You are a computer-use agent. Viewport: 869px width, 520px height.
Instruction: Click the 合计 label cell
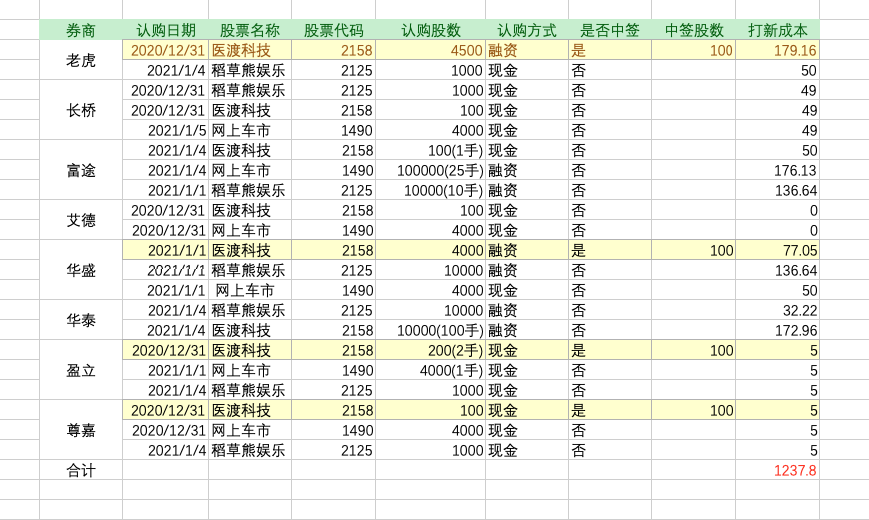point(81,470)
